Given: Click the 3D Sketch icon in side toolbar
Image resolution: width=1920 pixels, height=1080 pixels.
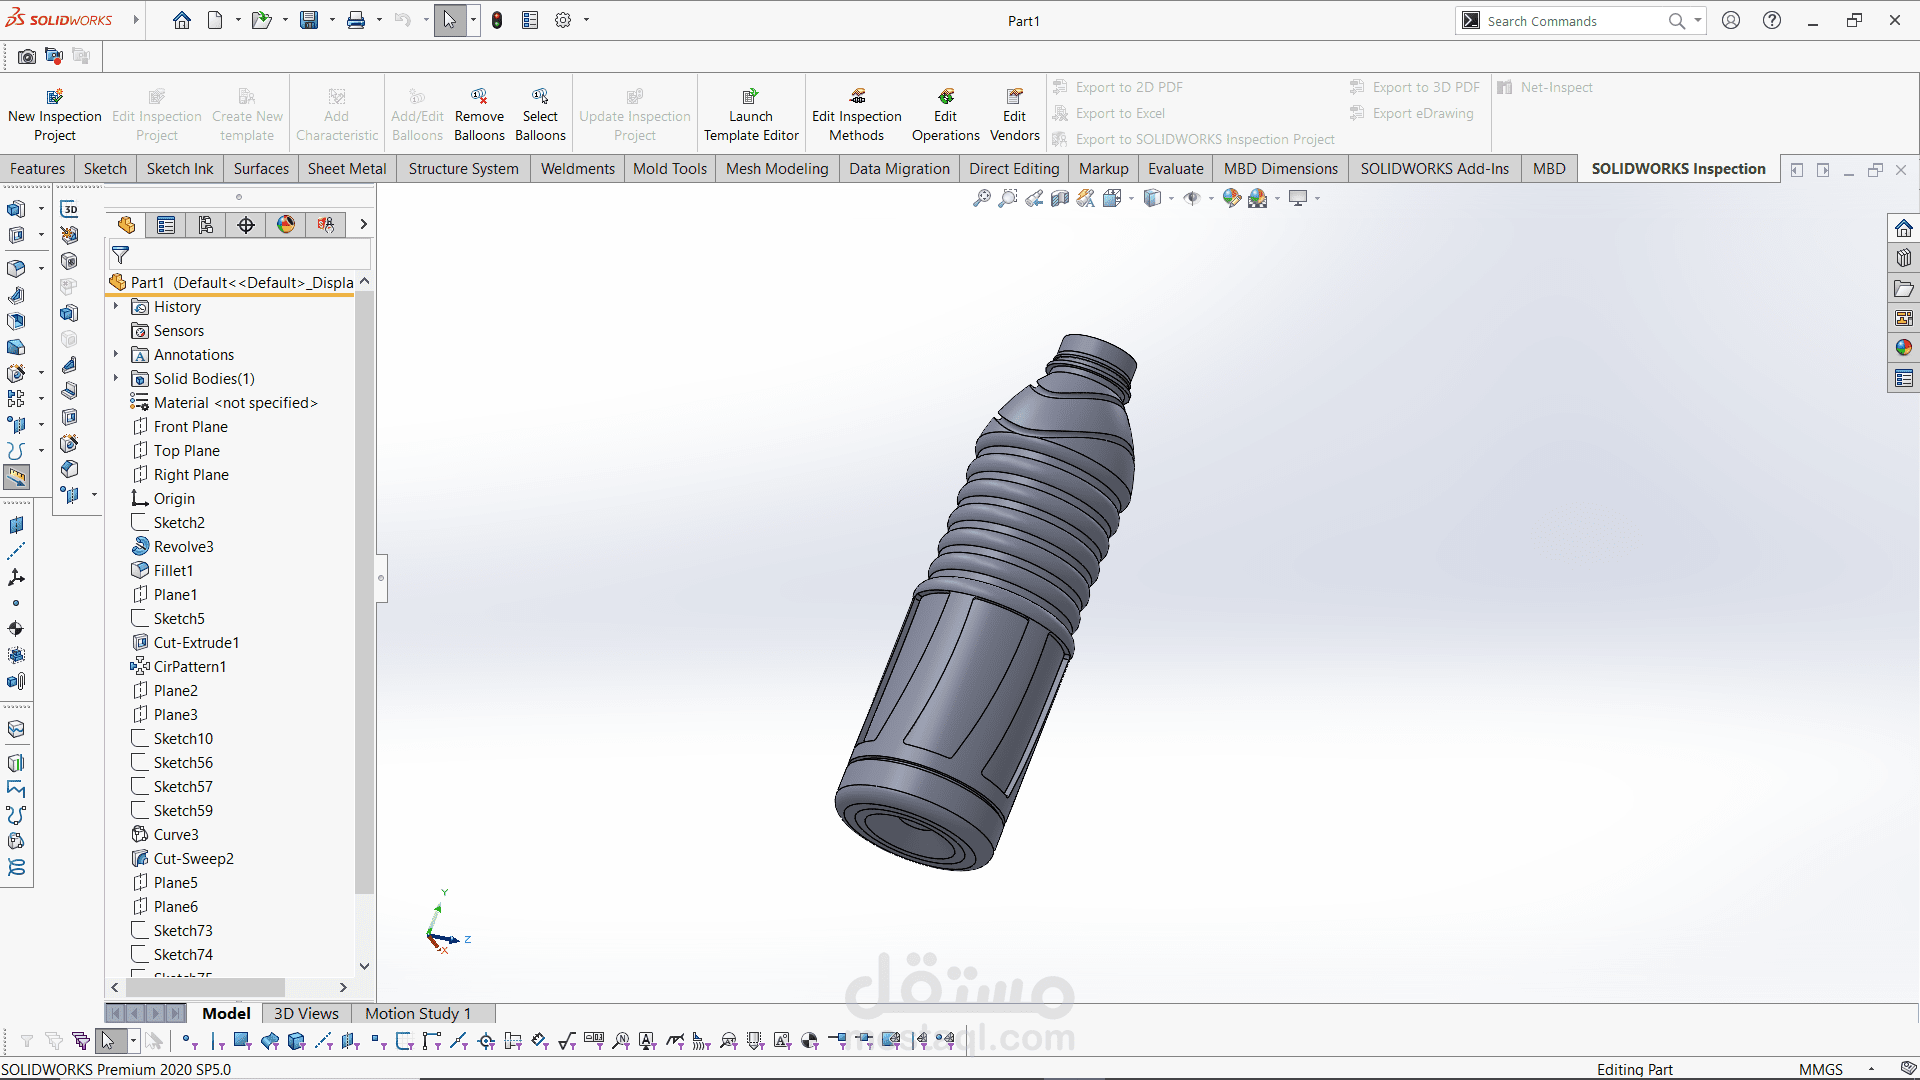Looking at the screenshot, I should click(69, 209).
